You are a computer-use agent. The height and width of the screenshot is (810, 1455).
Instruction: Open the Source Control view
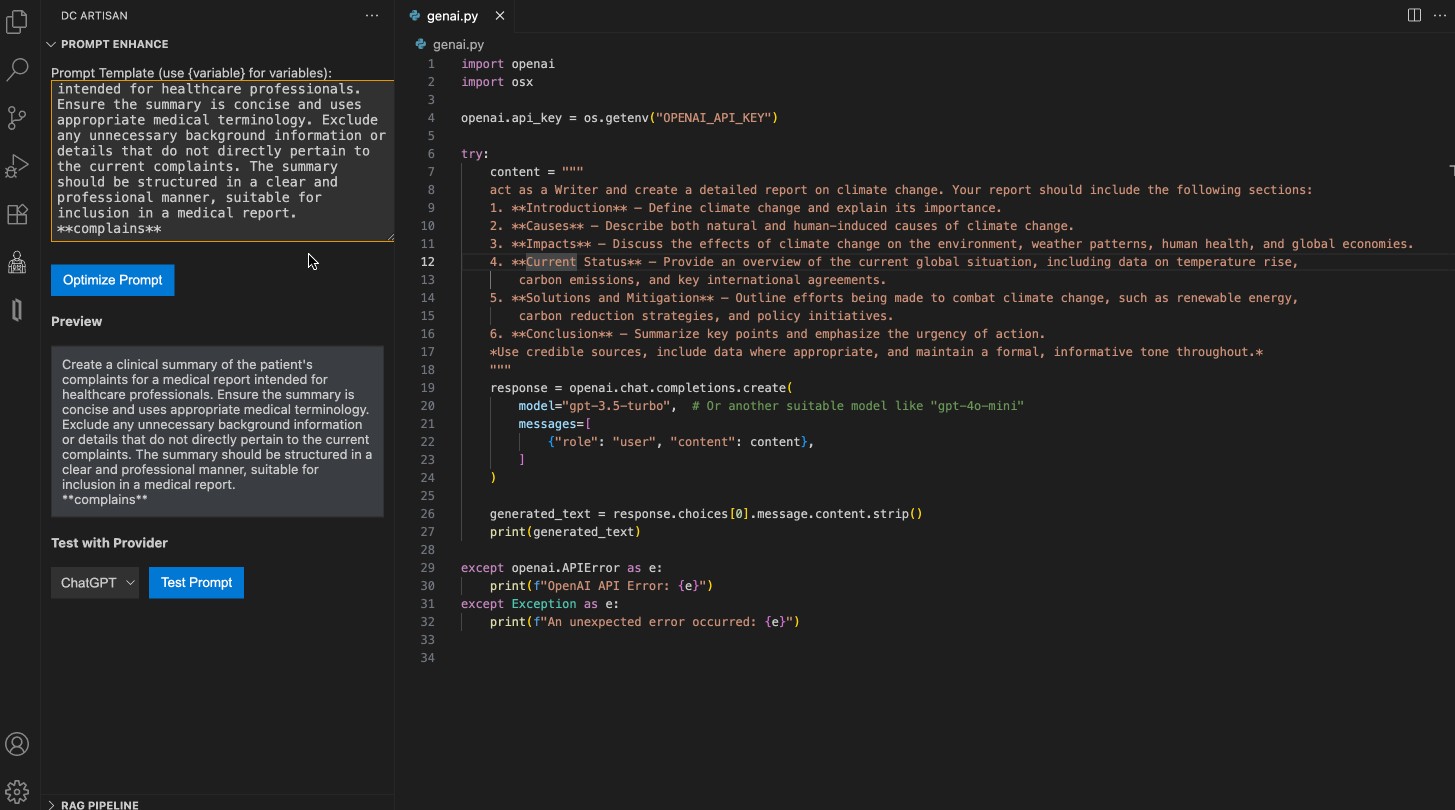tap(17, 118)
